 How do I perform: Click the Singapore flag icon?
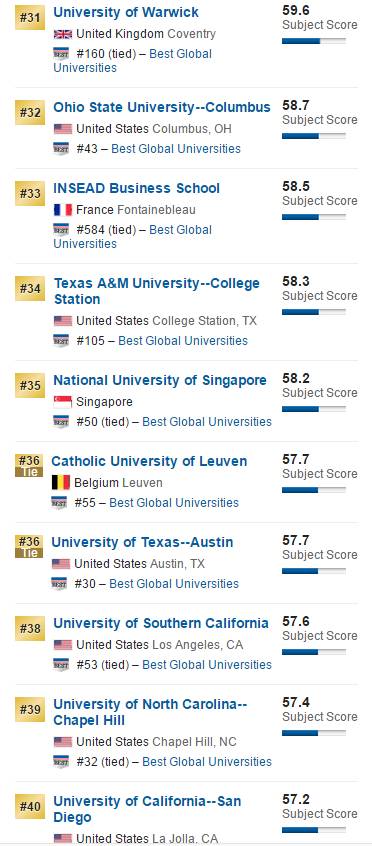(x=63, y=402)
